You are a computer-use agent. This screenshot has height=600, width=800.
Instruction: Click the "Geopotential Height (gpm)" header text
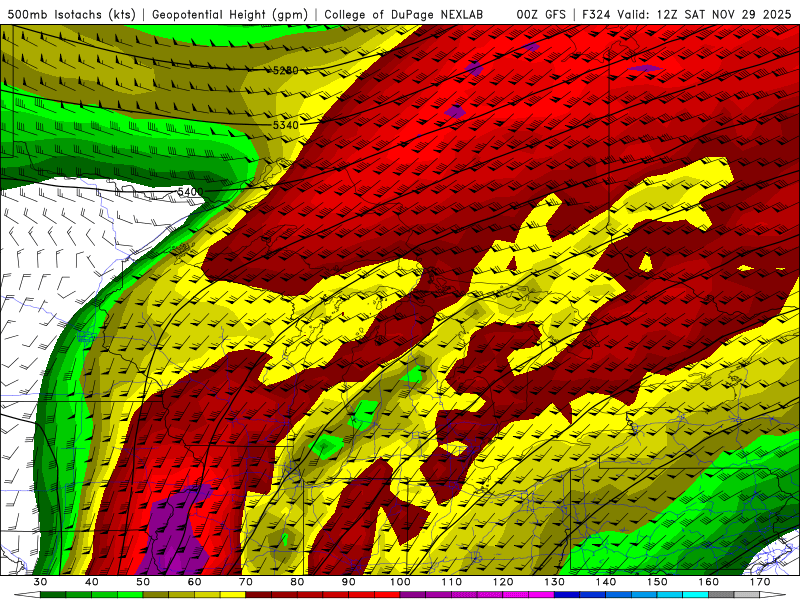tap(230, 14)
